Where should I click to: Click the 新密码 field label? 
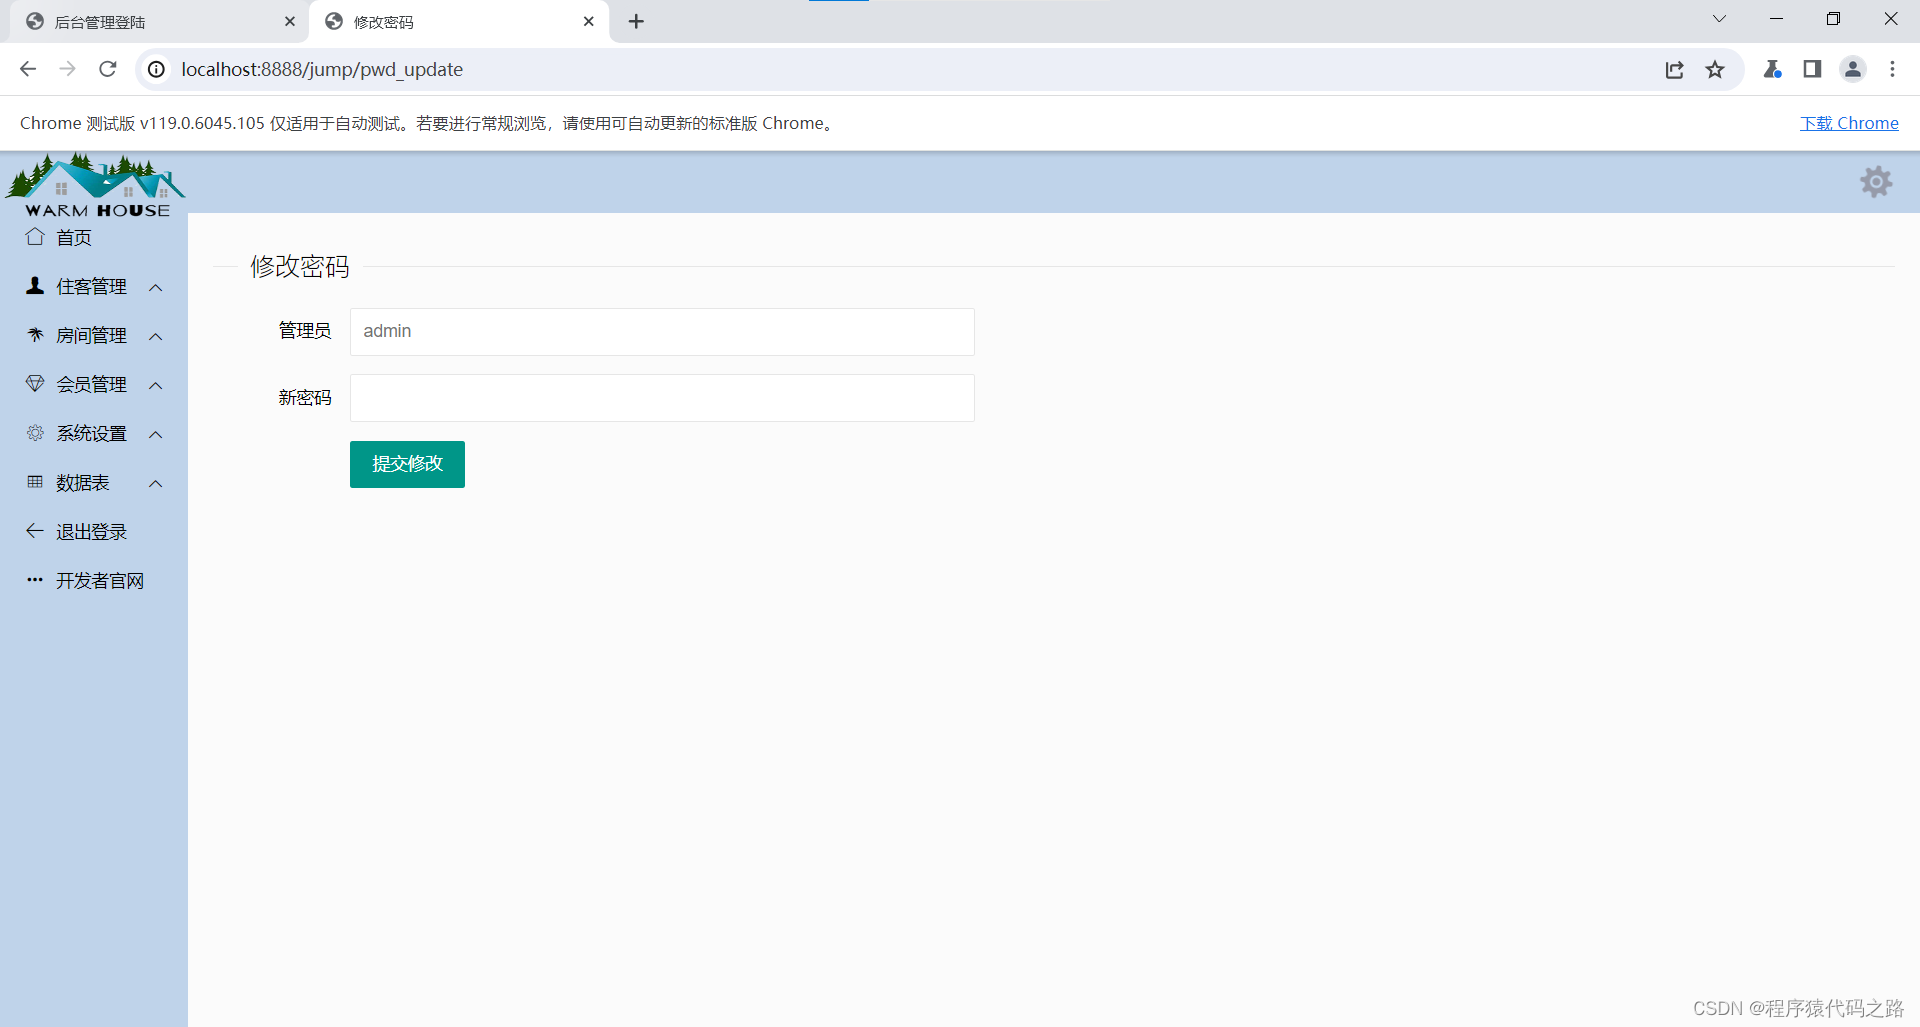[305, 398]
